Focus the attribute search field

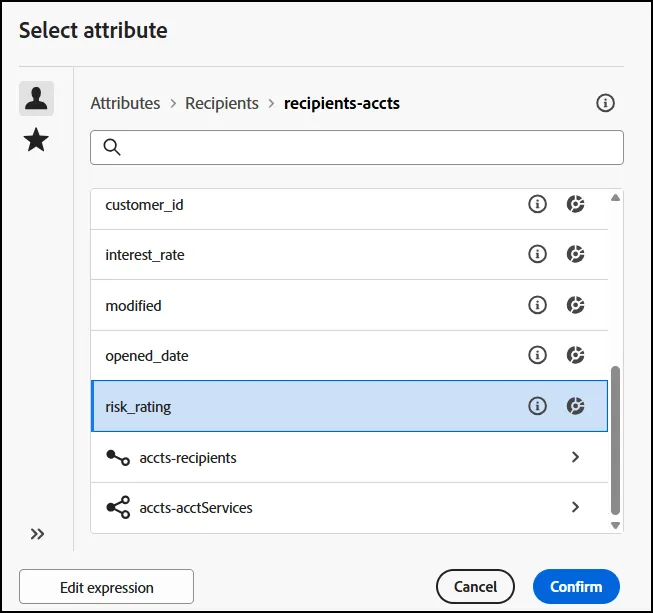[x=357, y=147]
